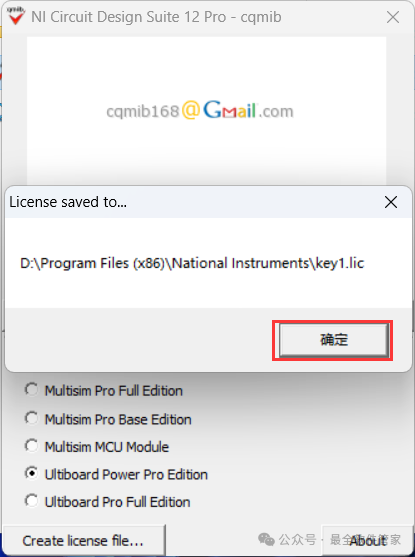Viewport: 415px width, 557px height.
Task: Click the NI Circuit Design Suite title text
Action: [156, 17]
